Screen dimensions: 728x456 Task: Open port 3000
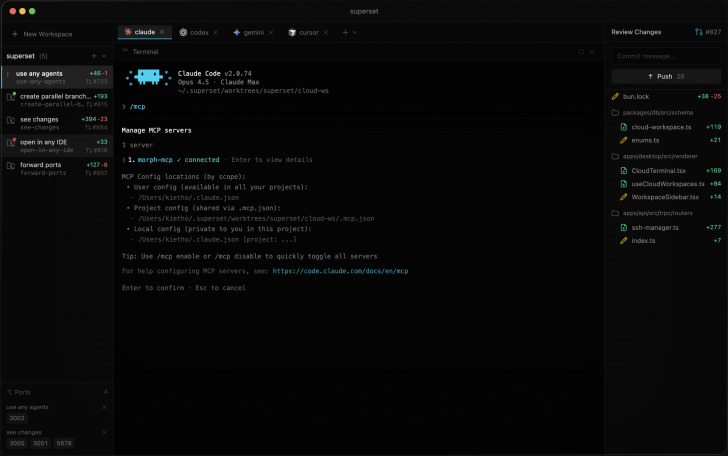pyautogui.click(x=17, y=443)
